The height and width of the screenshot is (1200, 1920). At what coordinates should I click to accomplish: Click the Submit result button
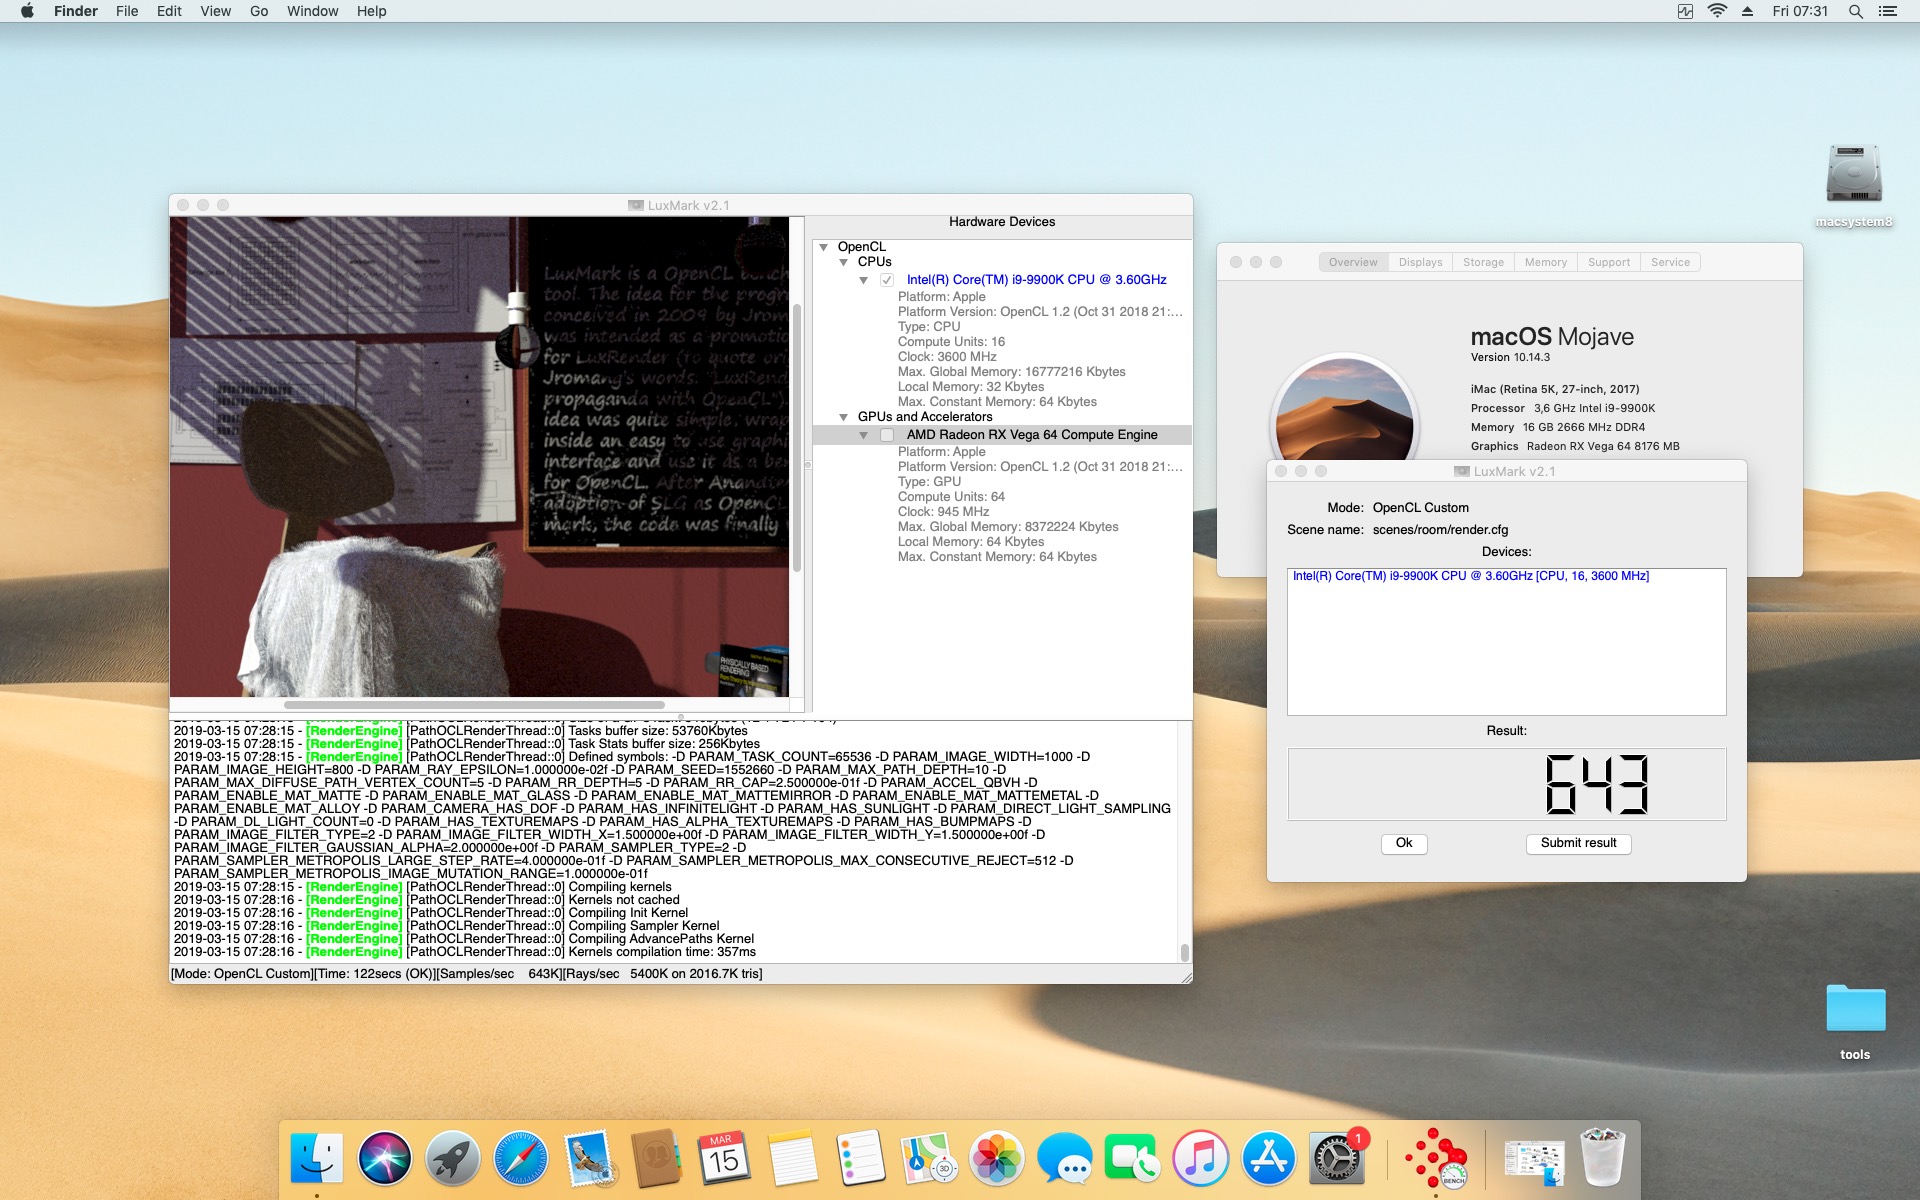tap(1578, 843)
